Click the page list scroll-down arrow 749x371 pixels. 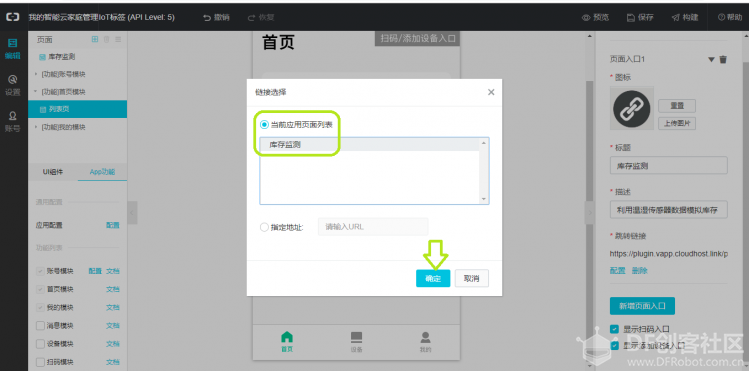point(483,199)
